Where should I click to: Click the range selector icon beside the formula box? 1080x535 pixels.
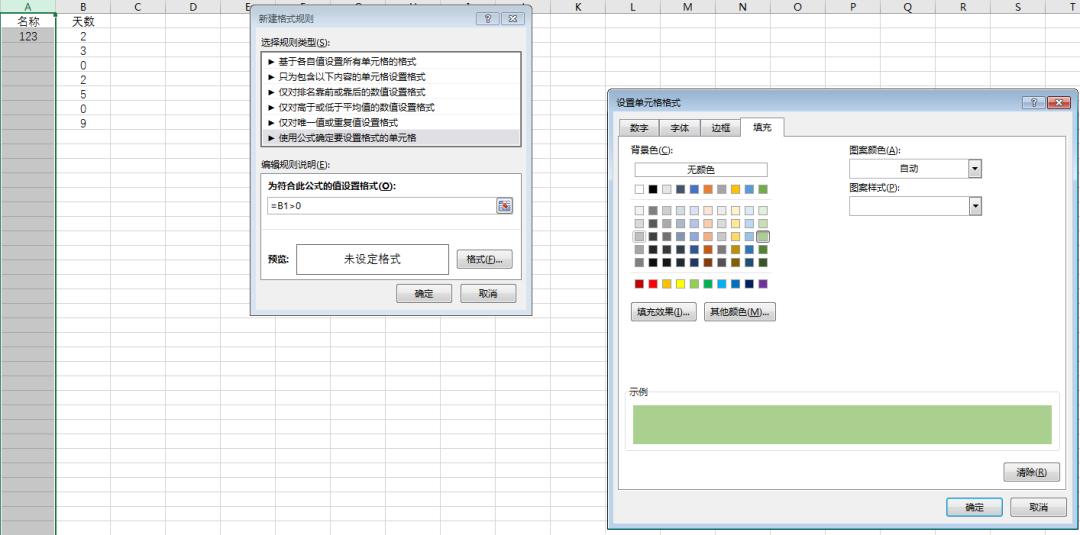504,205
